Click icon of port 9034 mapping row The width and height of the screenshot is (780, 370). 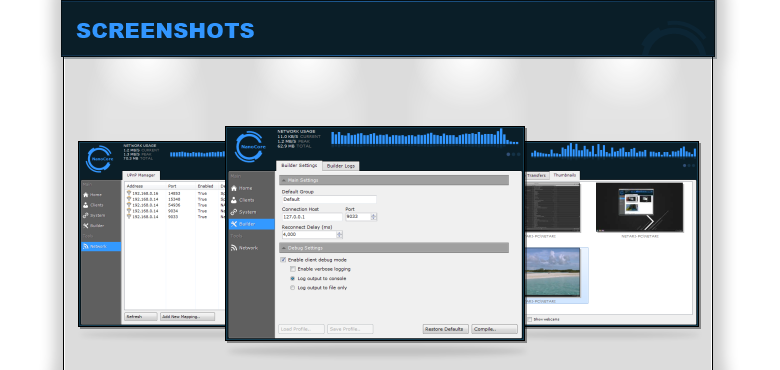pos(129,211)
